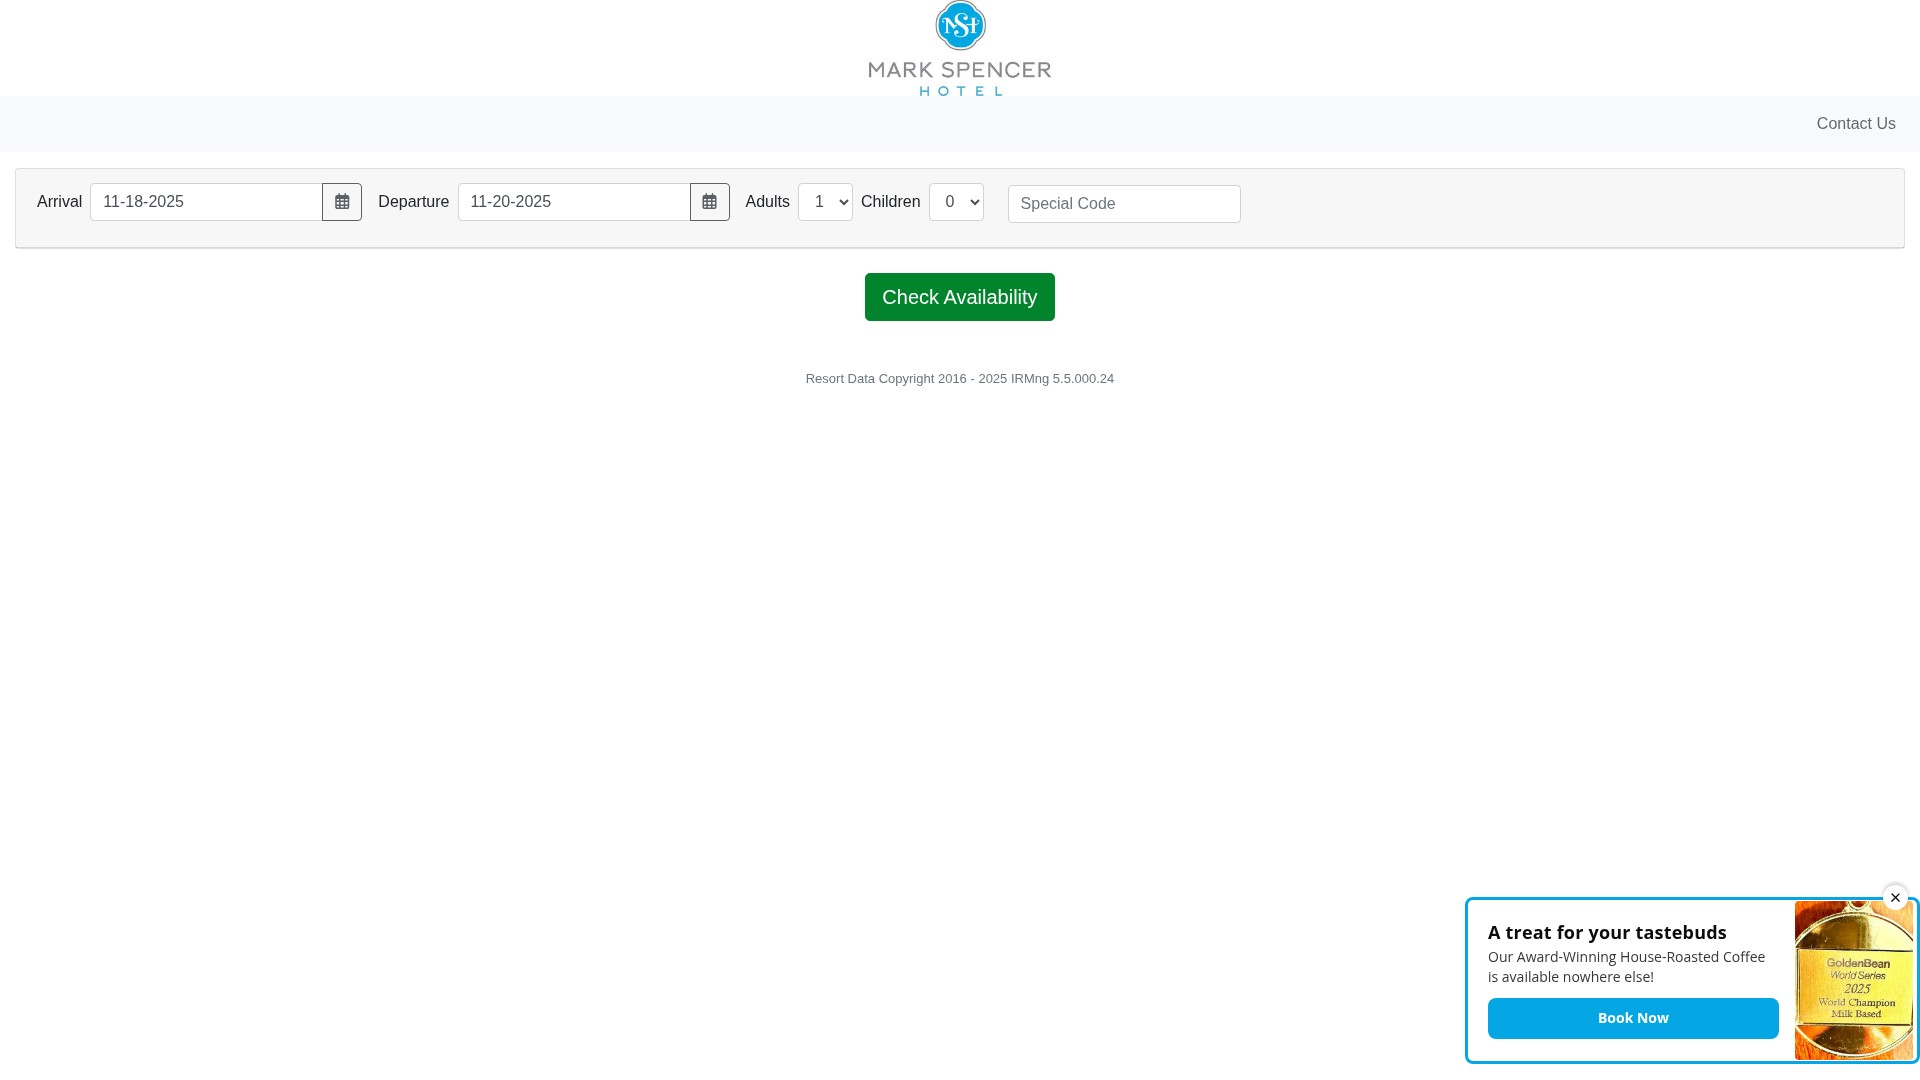Click the 'A treat for your tastebuds' heading
The width and height of the screenshot is (1920, 1080).
tap(1607, 932)
